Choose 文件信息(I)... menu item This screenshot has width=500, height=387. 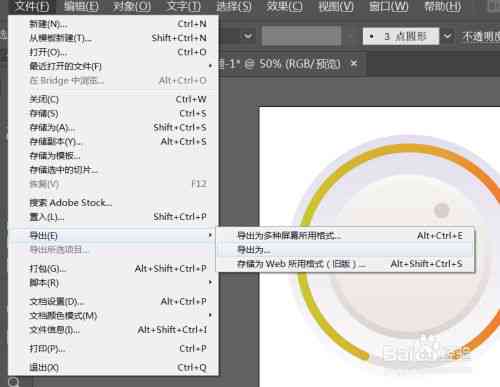pyautogui.click(x=113, y=330)
